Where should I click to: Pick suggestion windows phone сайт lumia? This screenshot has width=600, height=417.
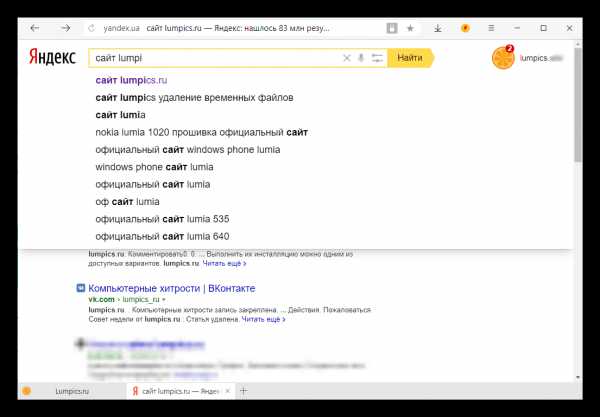tap(154, 167)
